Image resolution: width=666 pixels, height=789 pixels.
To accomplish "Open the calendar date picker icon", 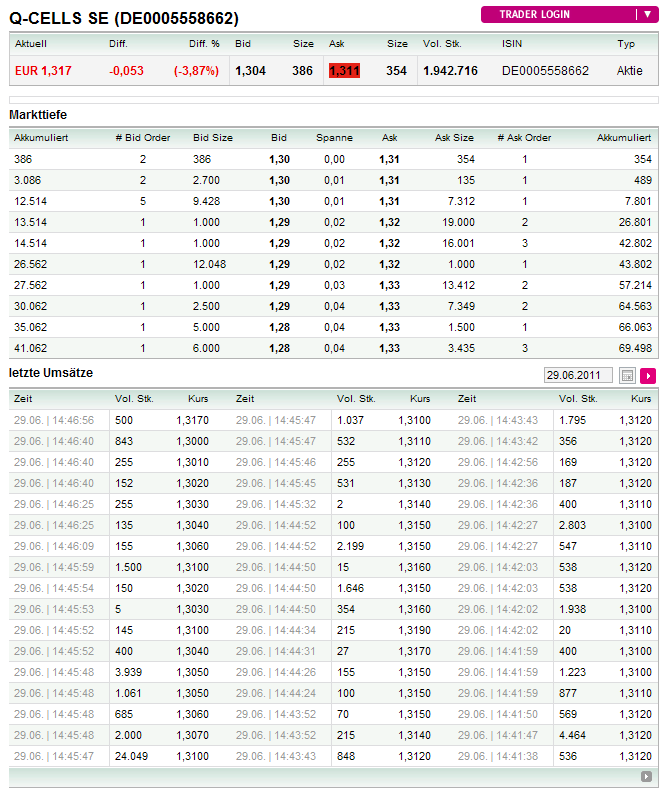I will 627,375.
